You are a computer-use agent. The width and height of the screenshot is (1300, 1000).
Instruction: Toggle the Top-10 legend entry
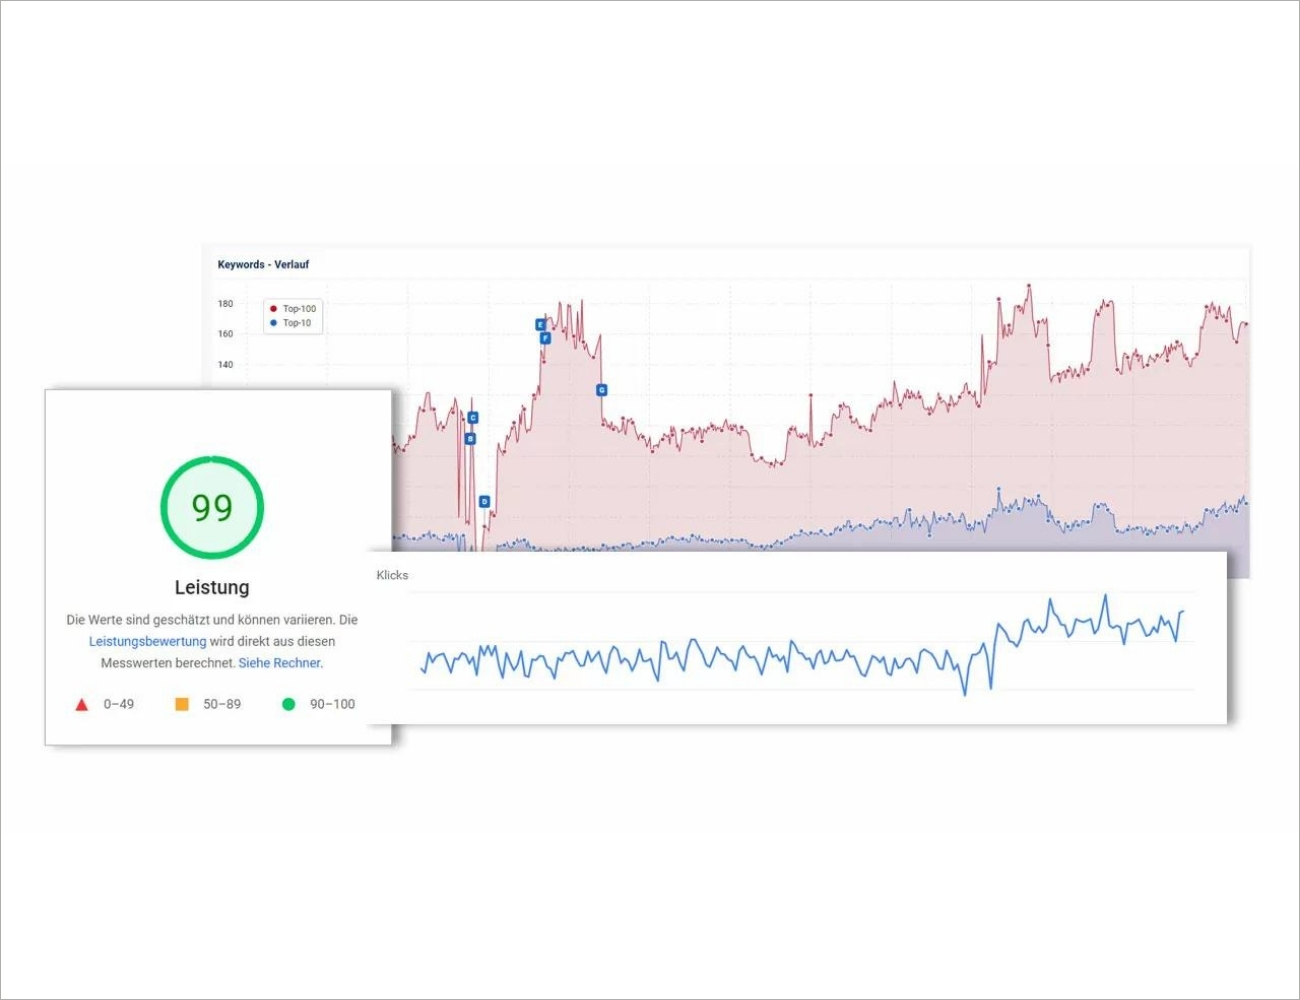(296, 323)
